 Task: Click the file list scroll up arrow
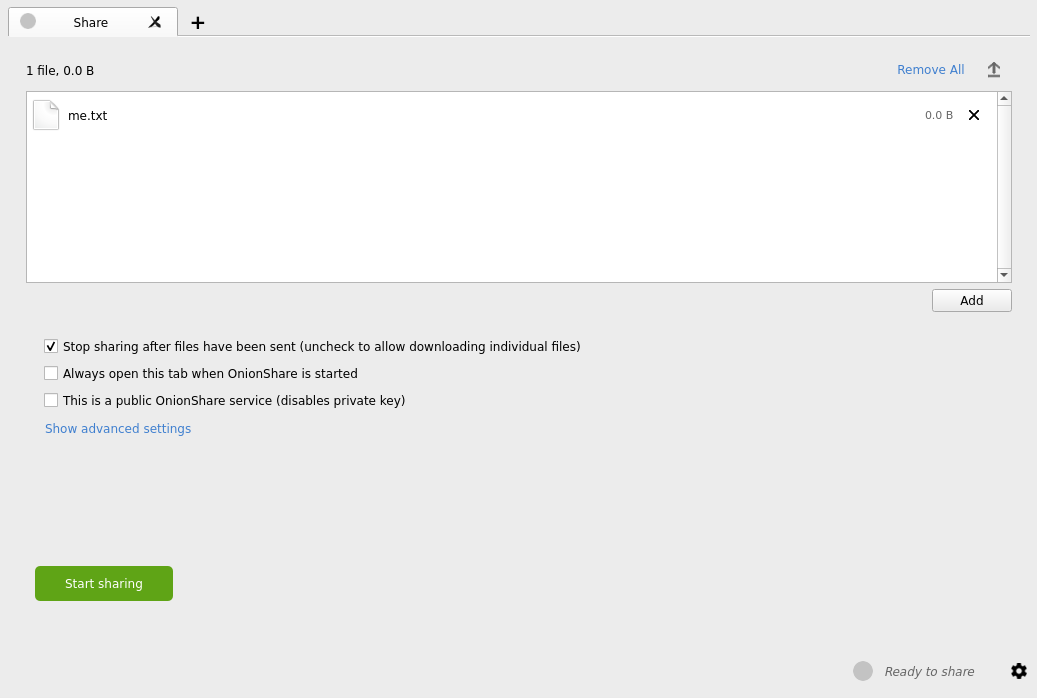click(x=1004, y=98)
